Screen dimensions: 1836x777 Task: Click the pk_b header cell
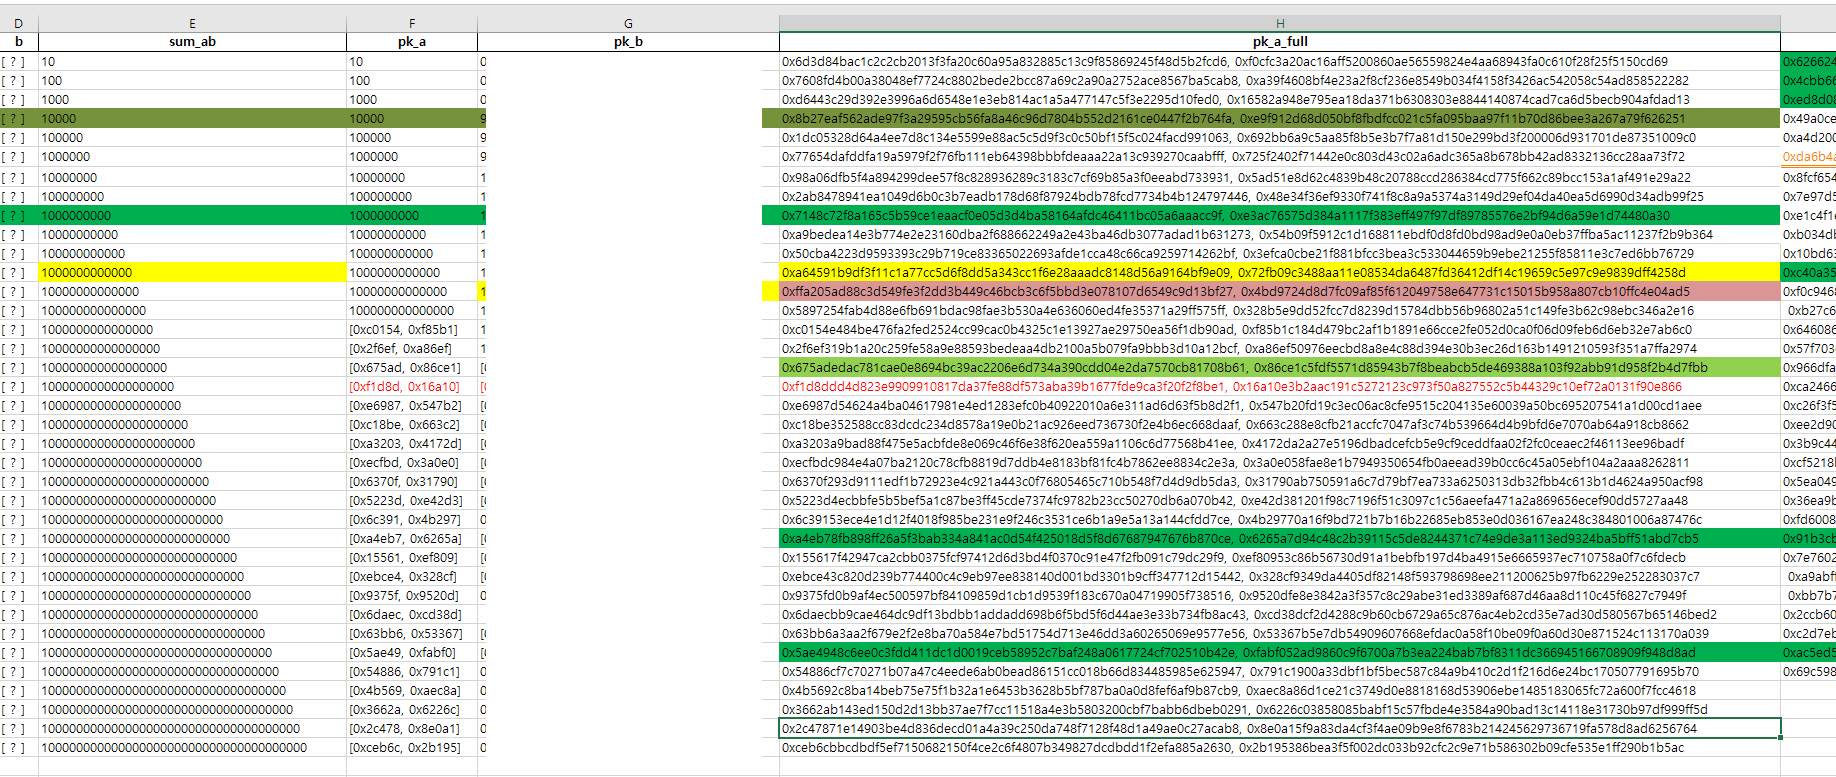628,42
